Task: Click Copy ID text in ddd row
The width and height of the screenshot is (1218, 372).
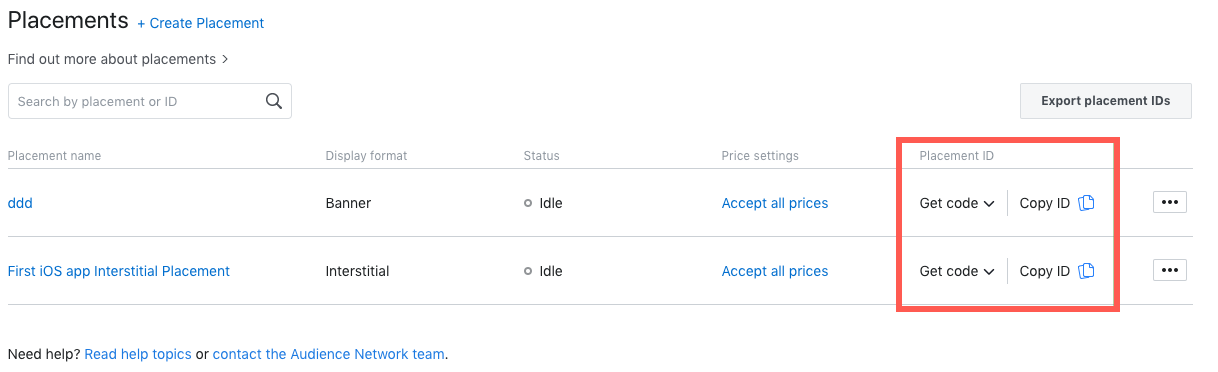Action: 1045,203
